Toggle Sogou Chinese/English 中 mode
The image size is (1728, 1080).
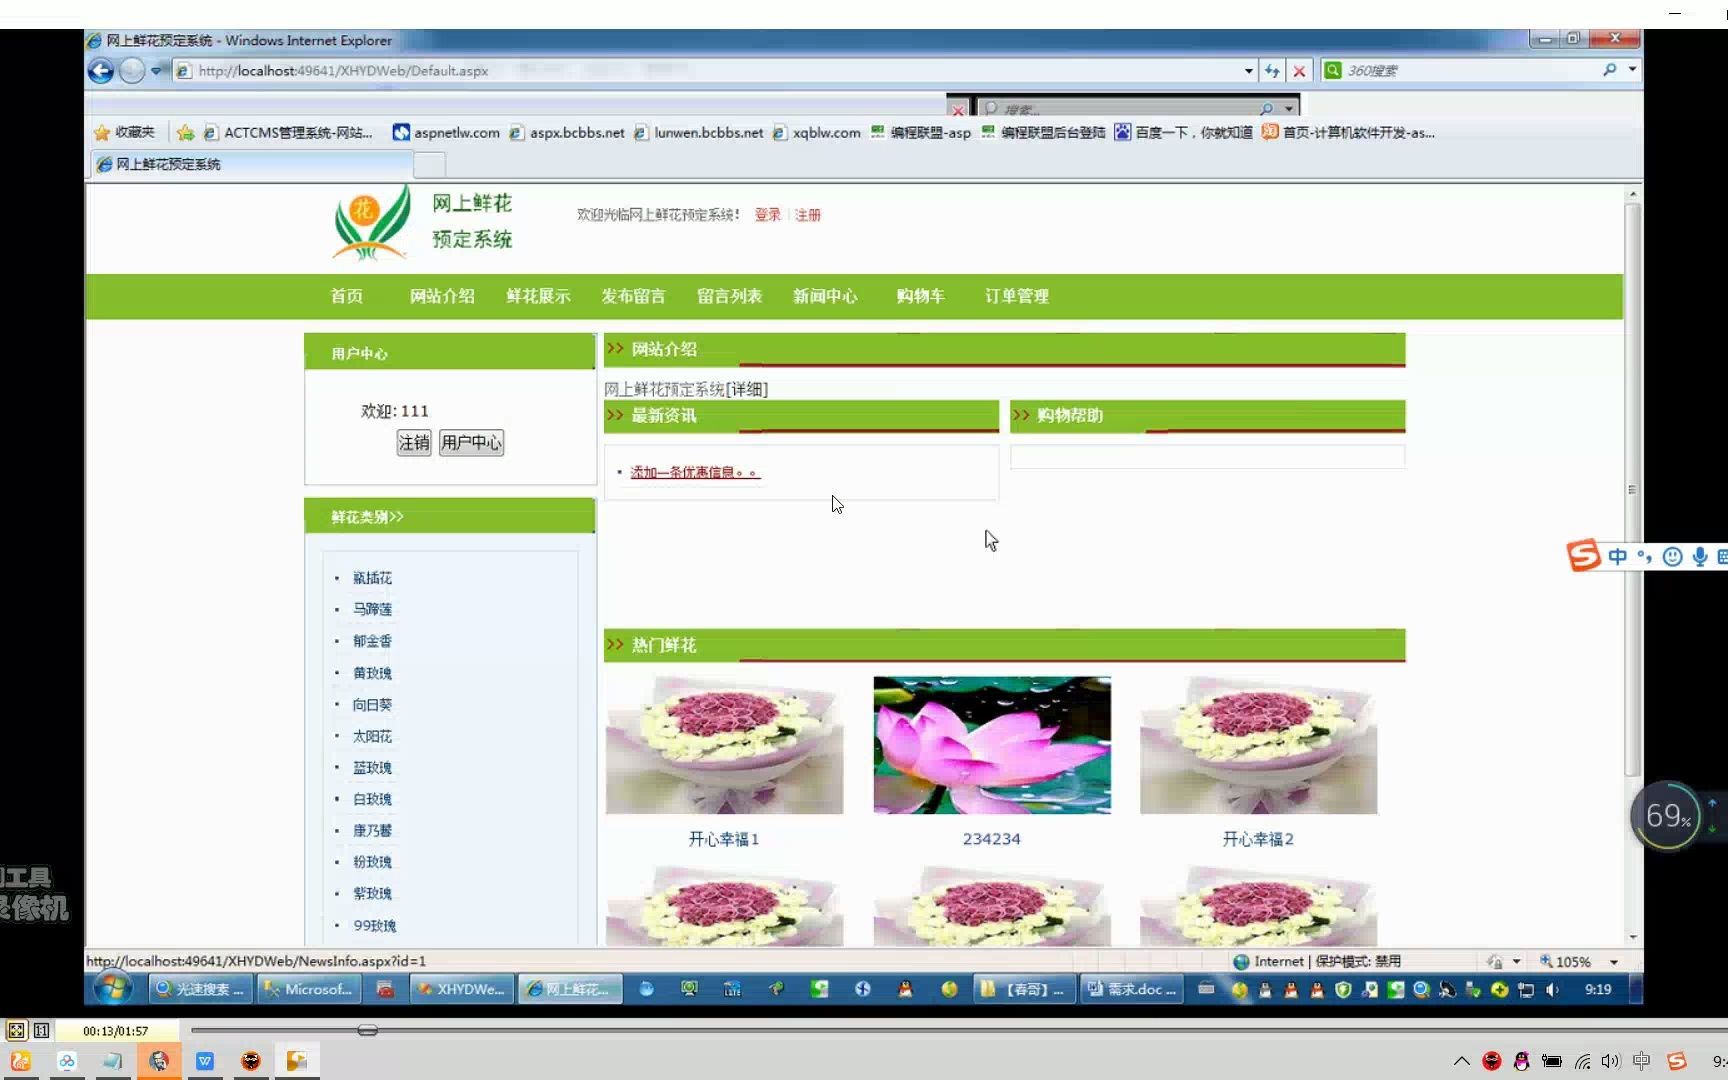pyautogui.click(x=1617, y=556)
